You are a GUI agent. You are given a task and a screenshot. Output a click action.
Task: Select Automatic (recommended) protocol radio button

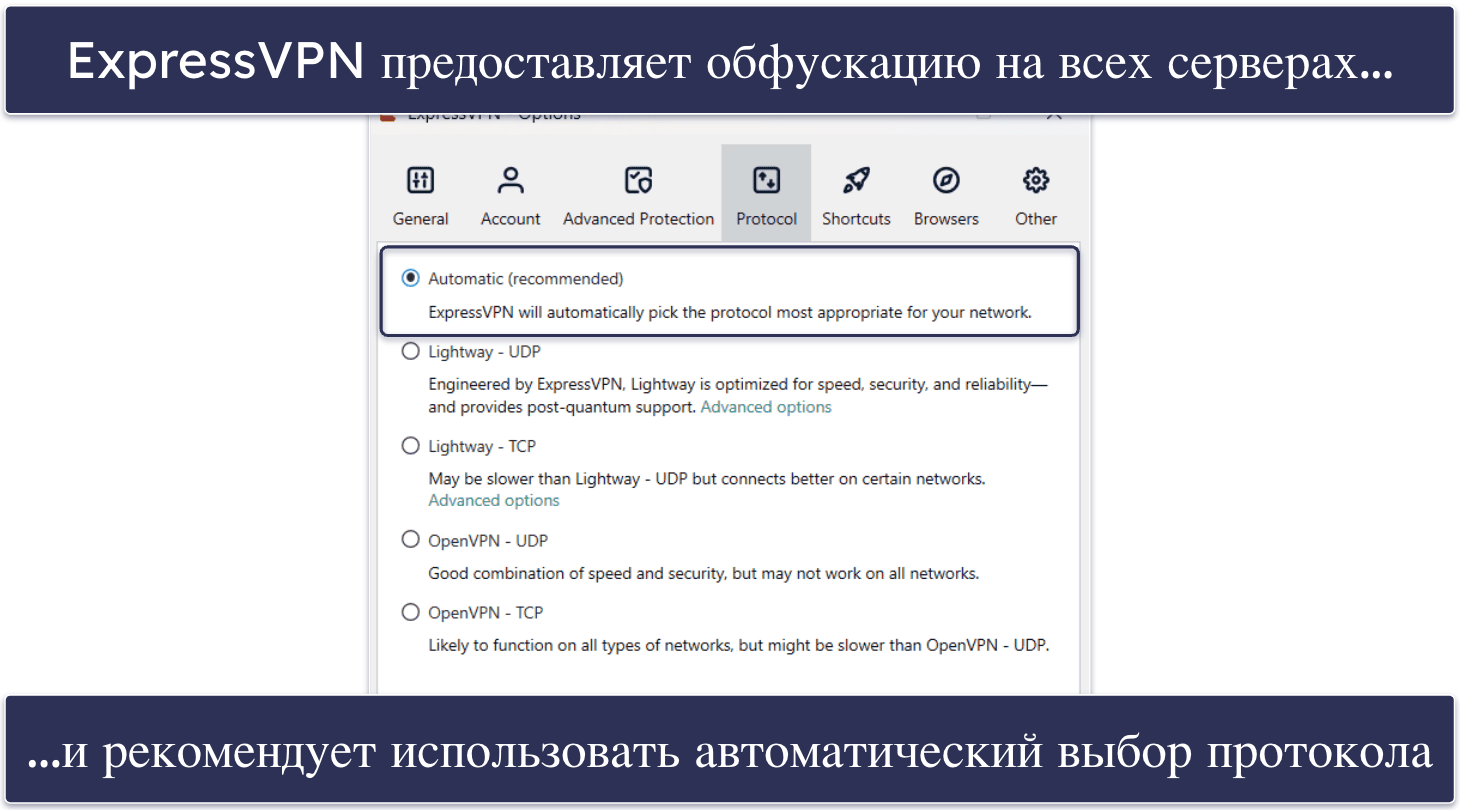pyautogui.click(x=410, y=279)
